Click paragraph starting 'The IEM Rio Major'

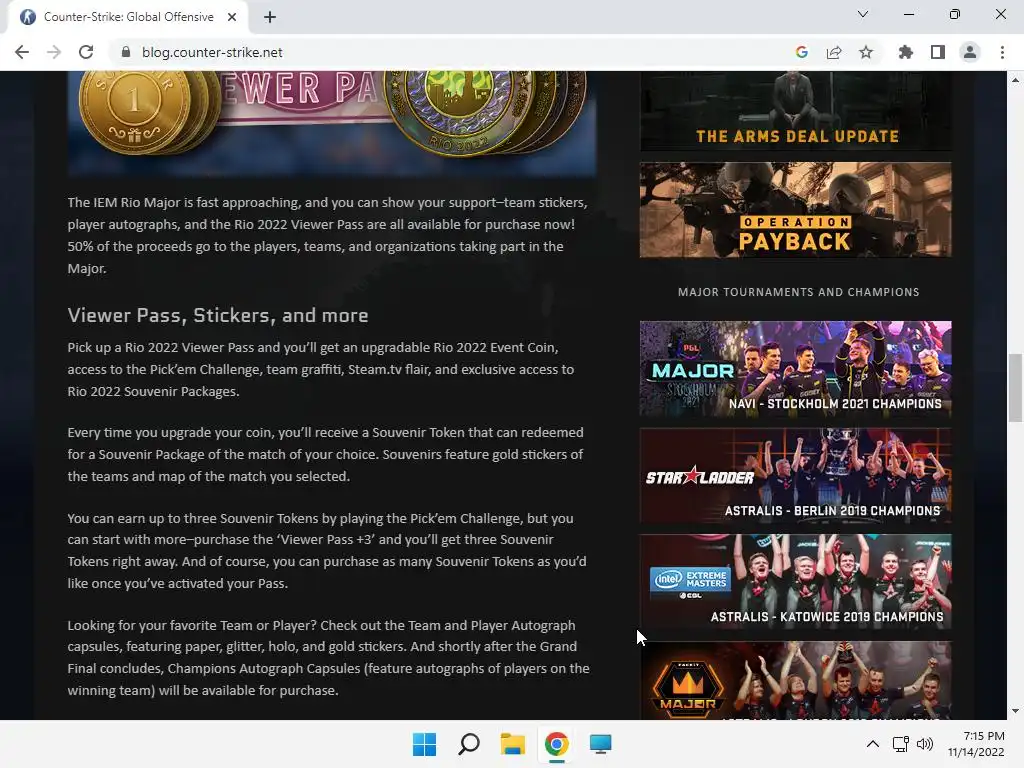point(328,235)
